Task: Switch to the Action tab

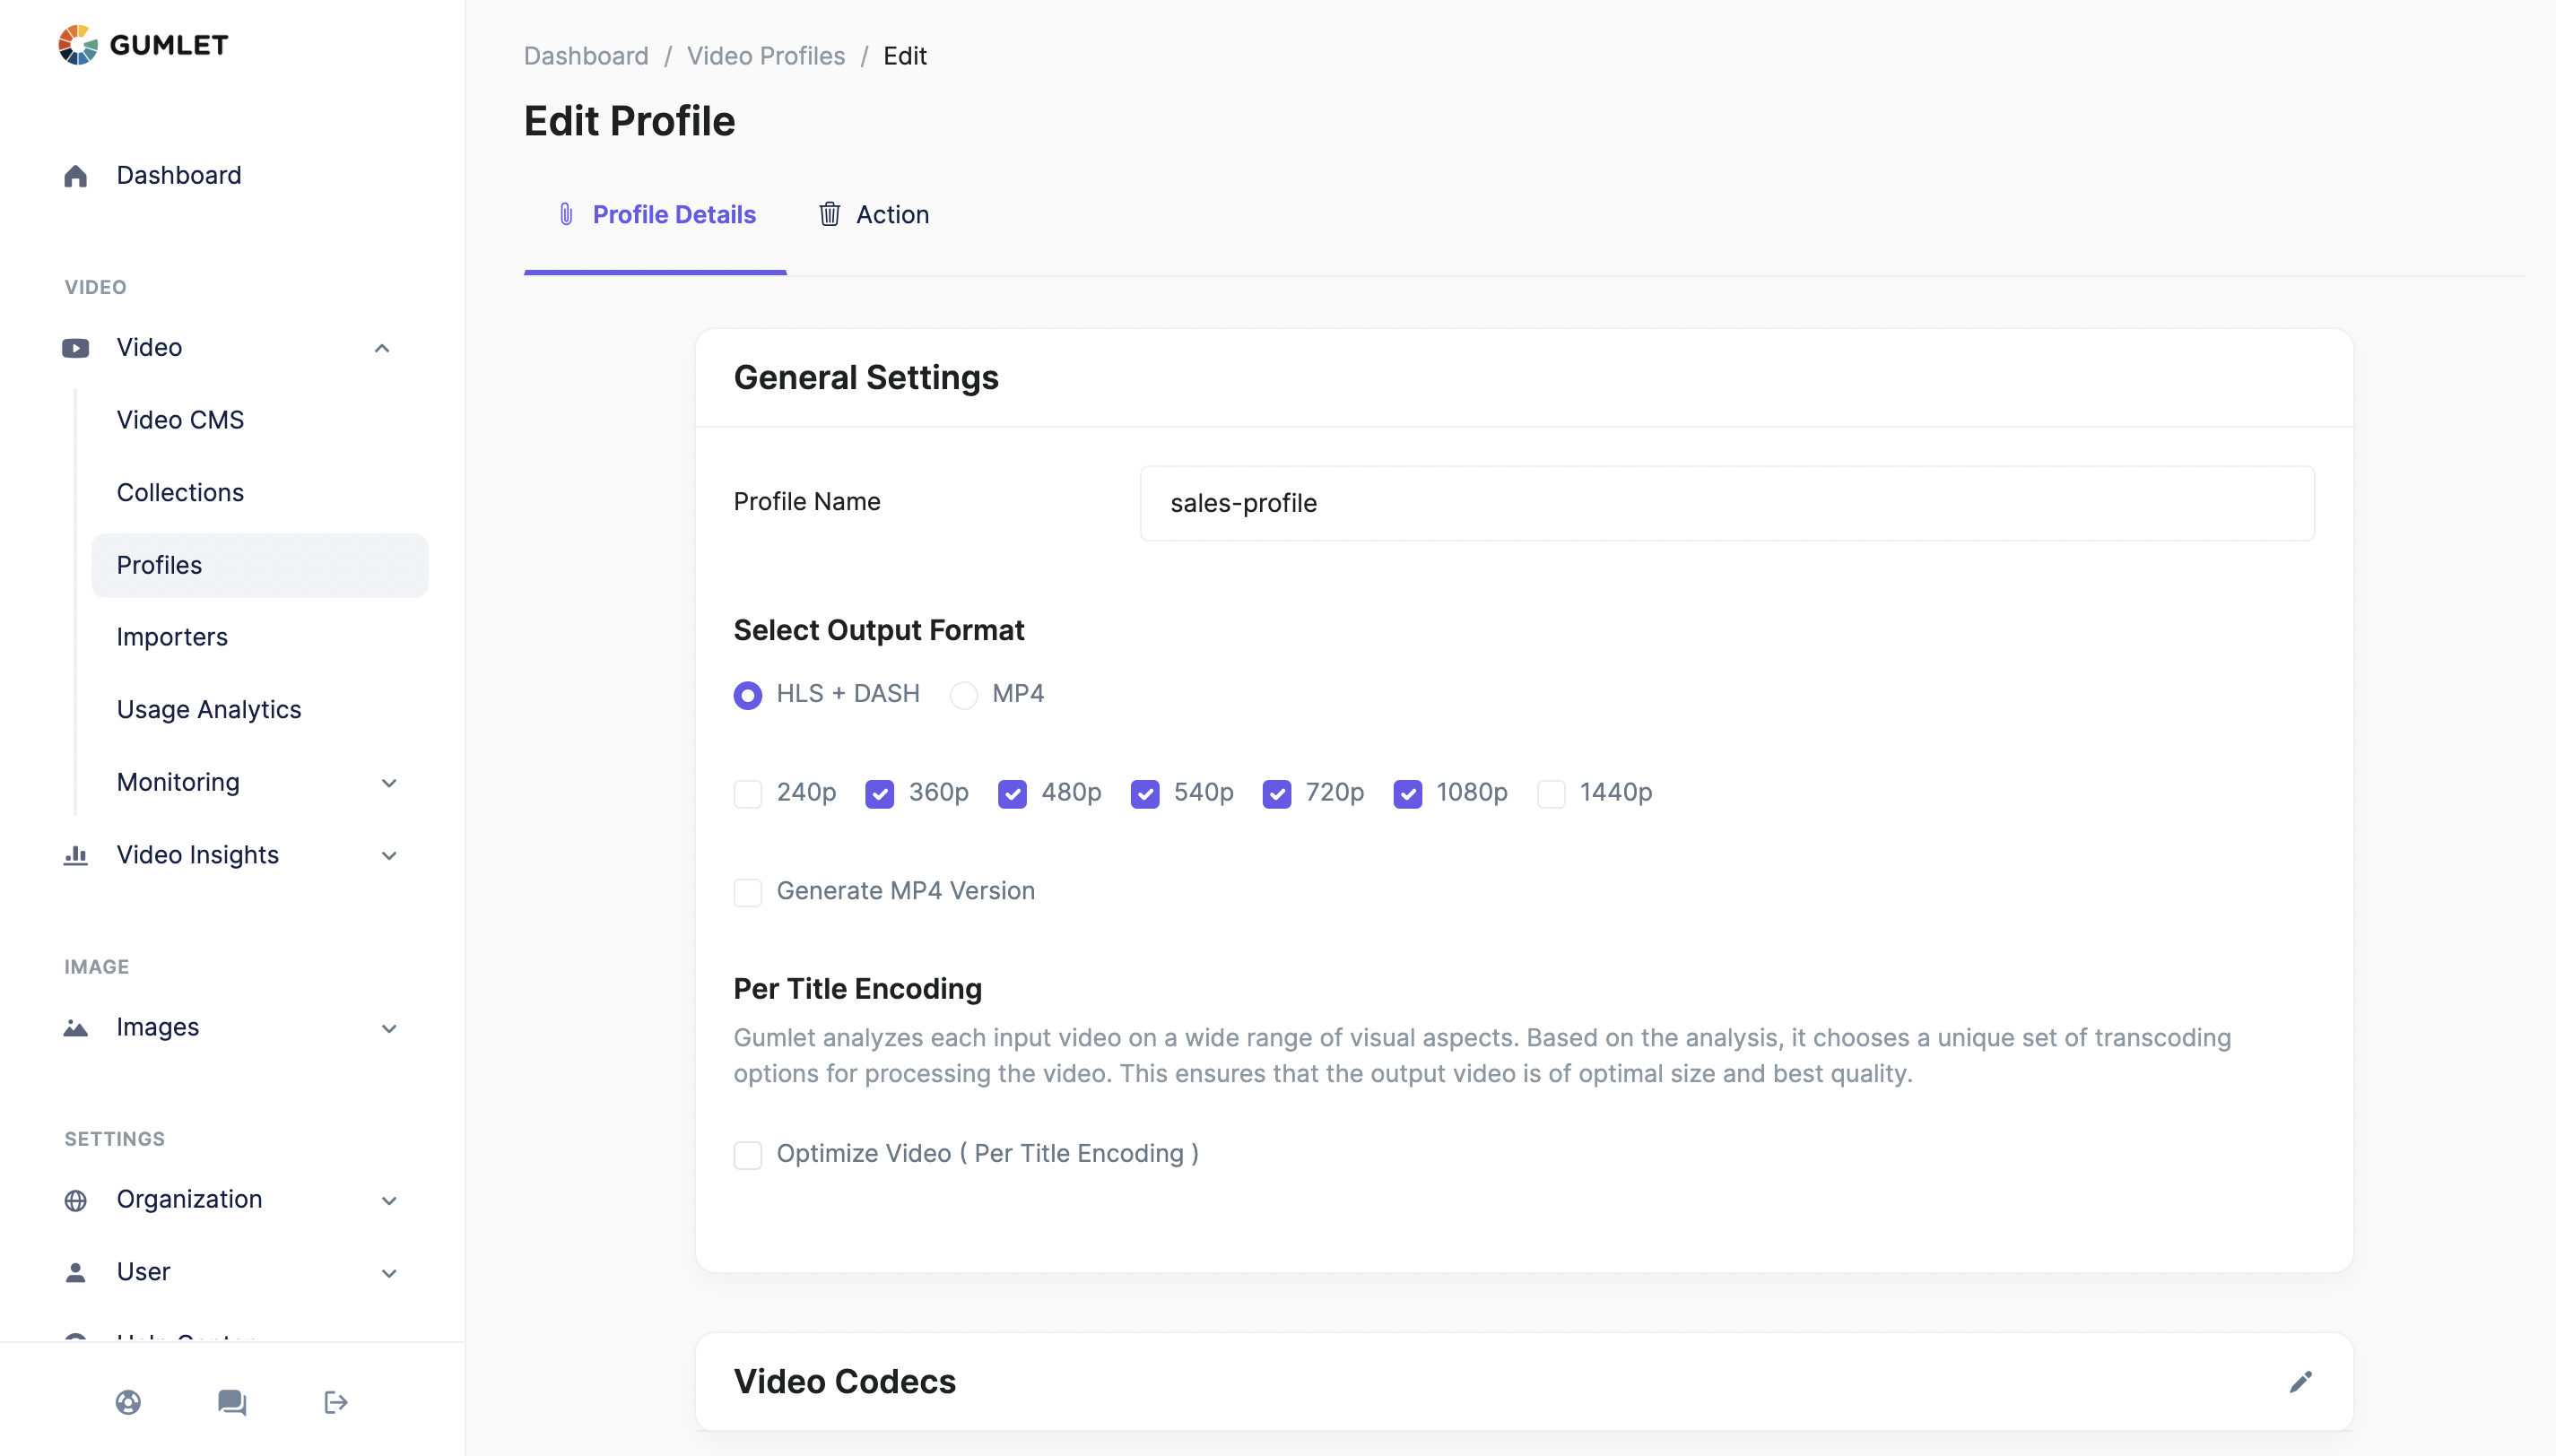Action: click(x=874, y=215)
